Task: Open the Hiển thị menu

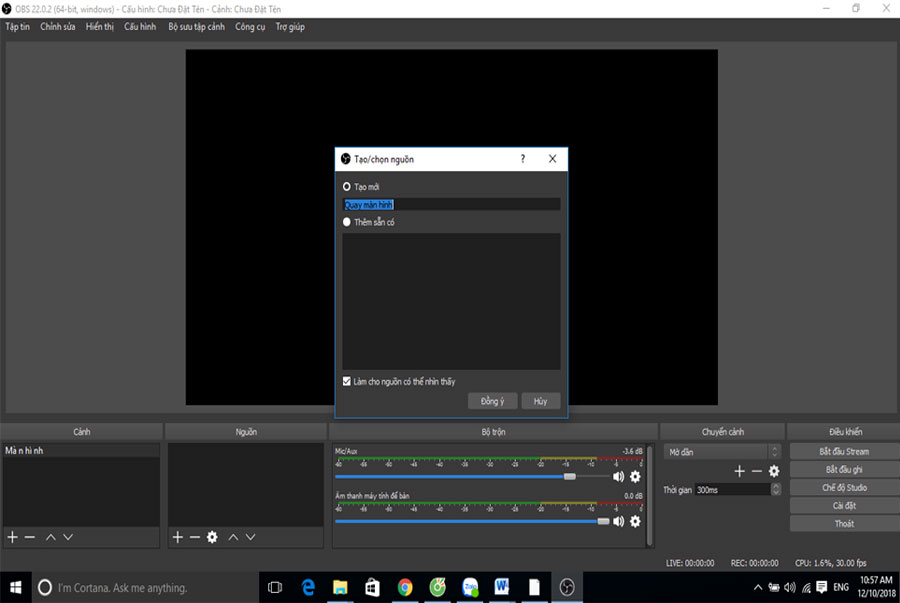Action: click(99, 27)
